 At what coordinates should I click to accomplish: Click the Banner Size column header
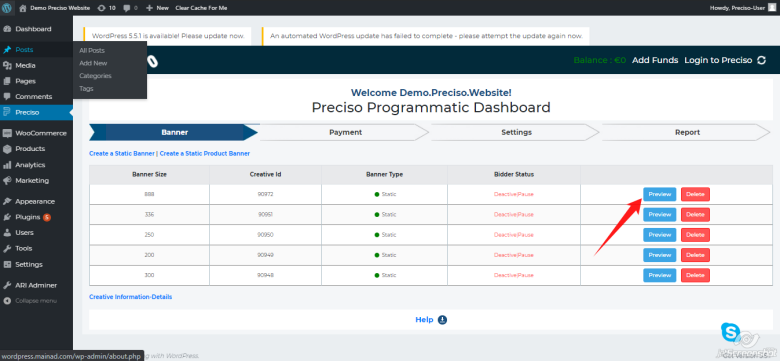[x=149, y=175]
